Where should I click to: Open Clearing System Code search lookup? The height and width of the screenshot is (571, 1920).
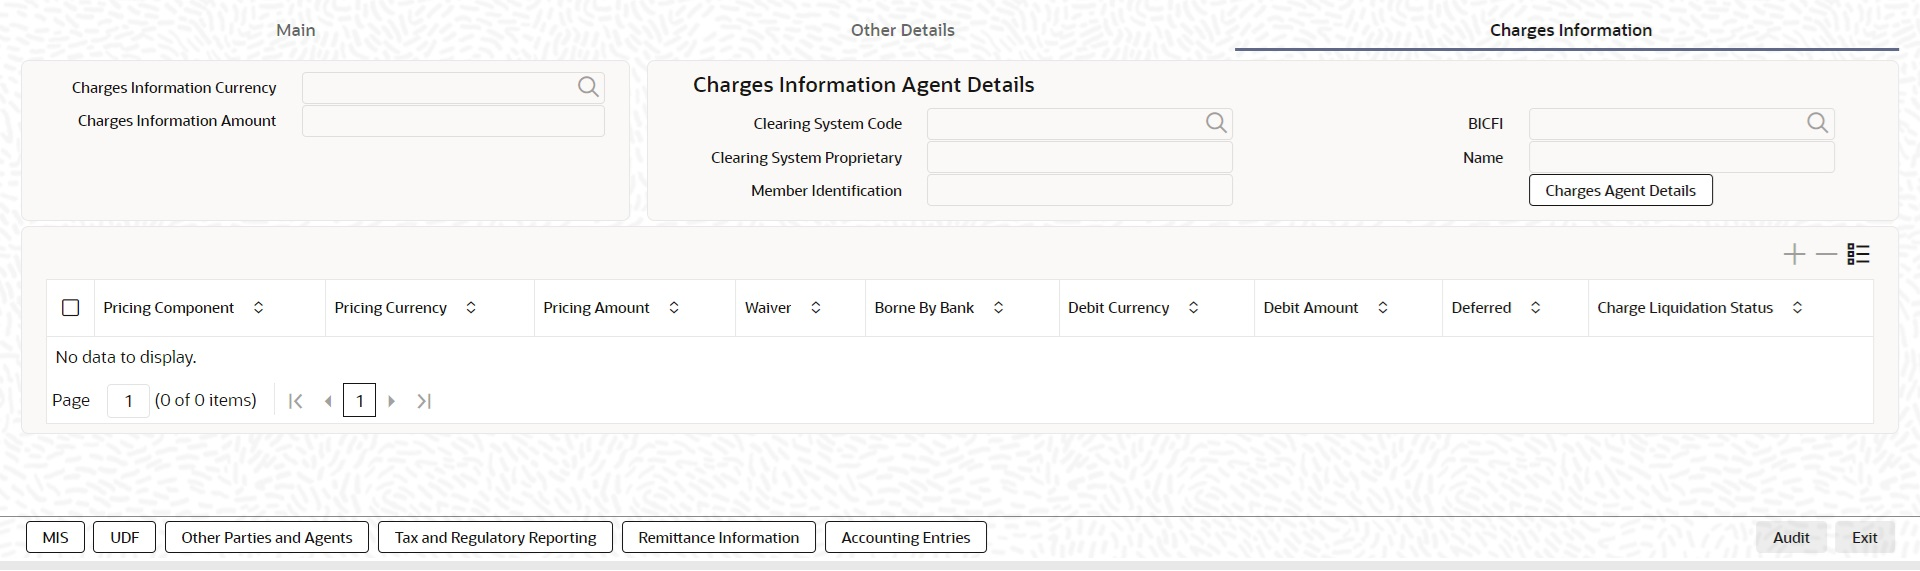(x=1216, y=123)
